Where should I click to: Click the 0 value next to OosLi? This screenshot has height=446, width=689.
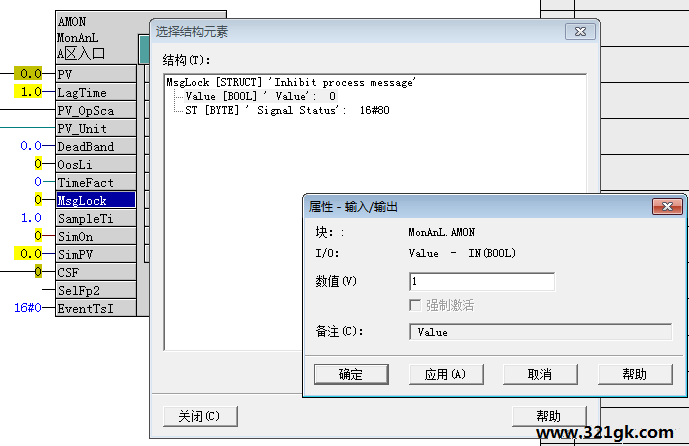coord(38,164)
